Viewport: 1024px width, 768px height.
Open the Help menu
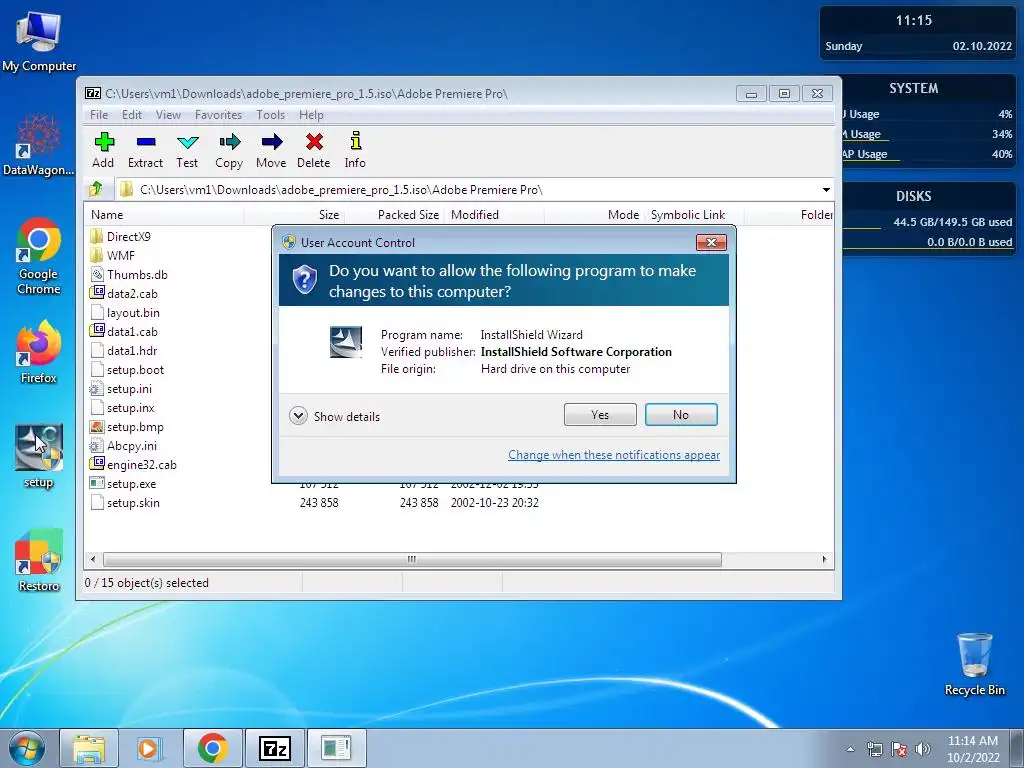(311, 115)
